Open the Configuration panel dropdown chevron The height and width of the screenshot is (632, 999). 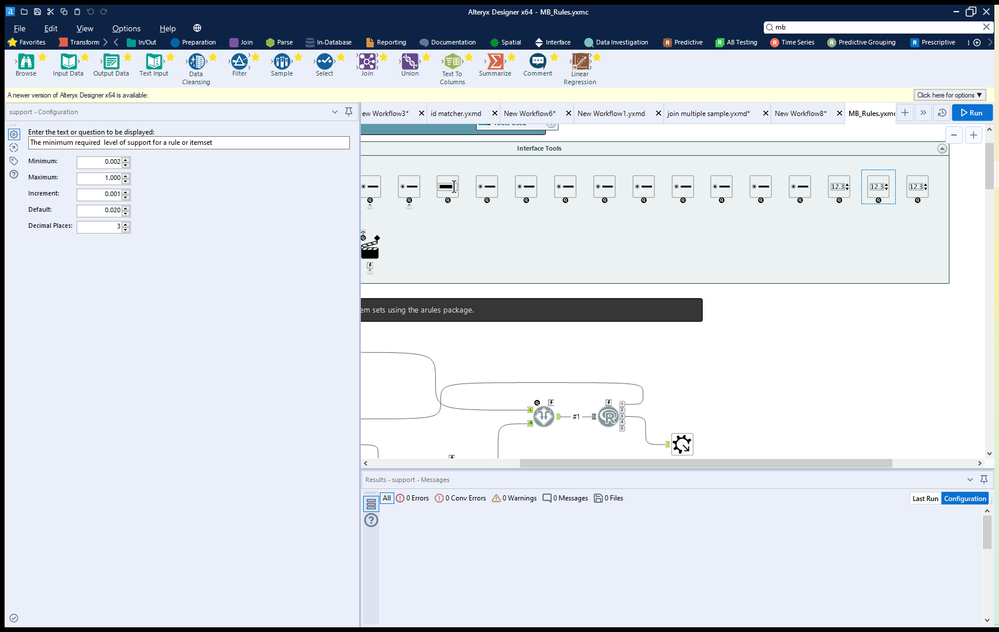pyautogui.click(x=334, y=111)
